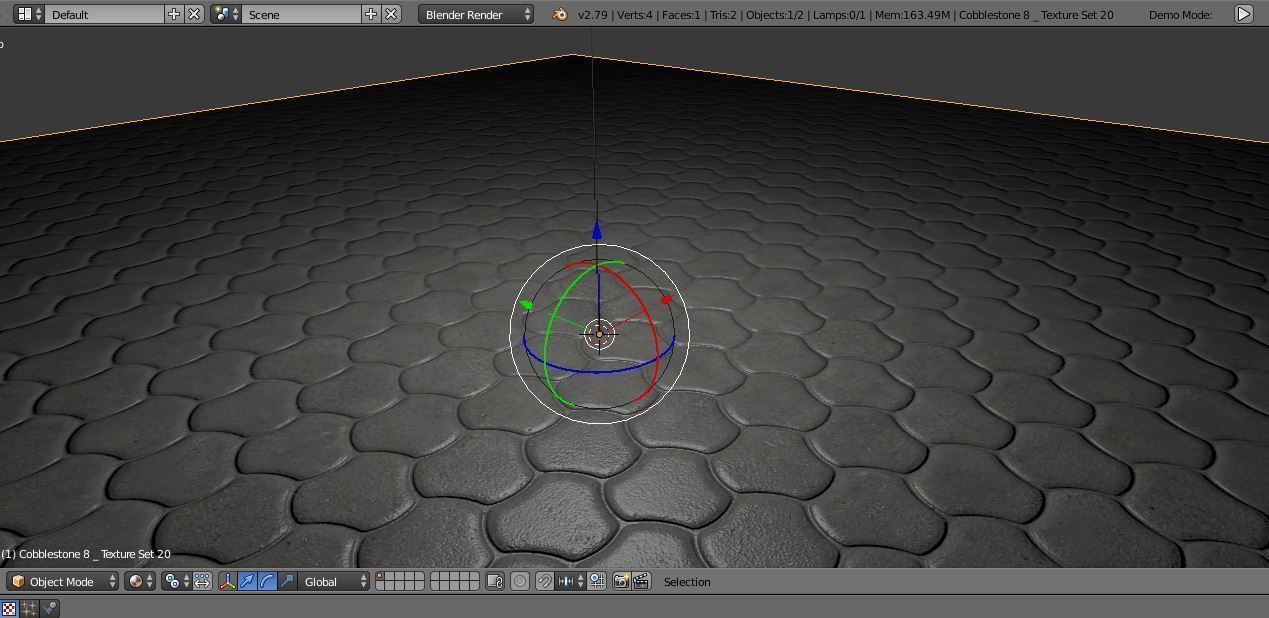
Task: Delete the current Scene
Action: pyautogui.click(x=391, y=14)
